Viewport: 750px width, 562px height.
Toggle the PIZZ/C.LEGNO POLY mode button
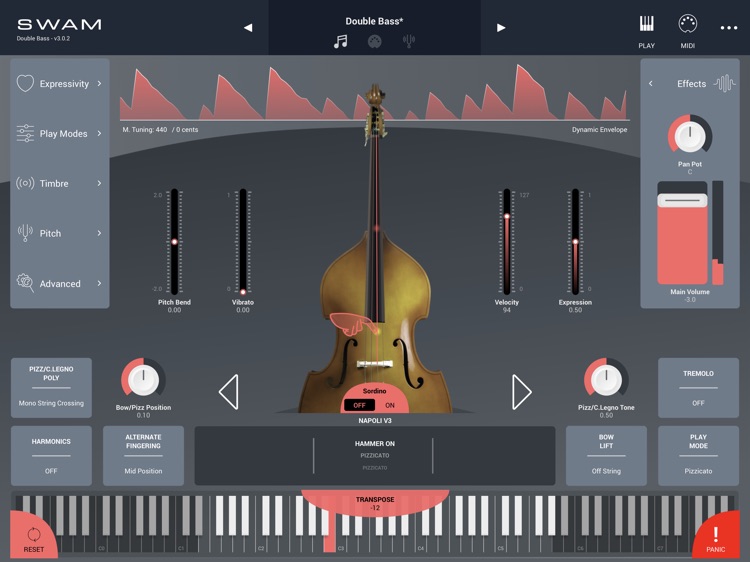tap(51, 388)
